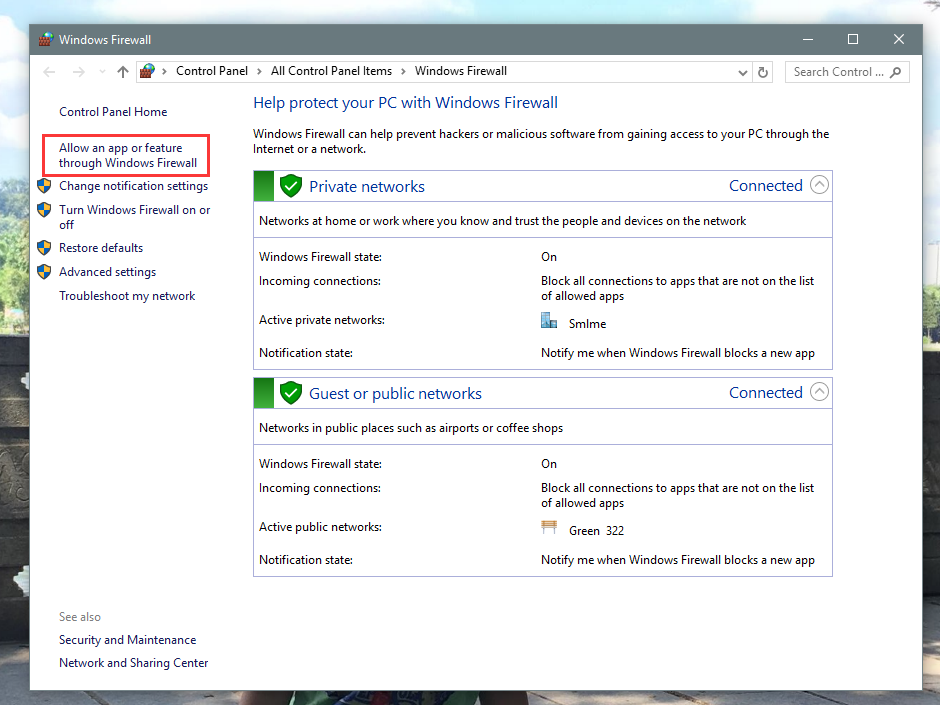The image size is (940, 705).
Task: Click Connected status of Guest or public networks
Action: click(766, 393)
